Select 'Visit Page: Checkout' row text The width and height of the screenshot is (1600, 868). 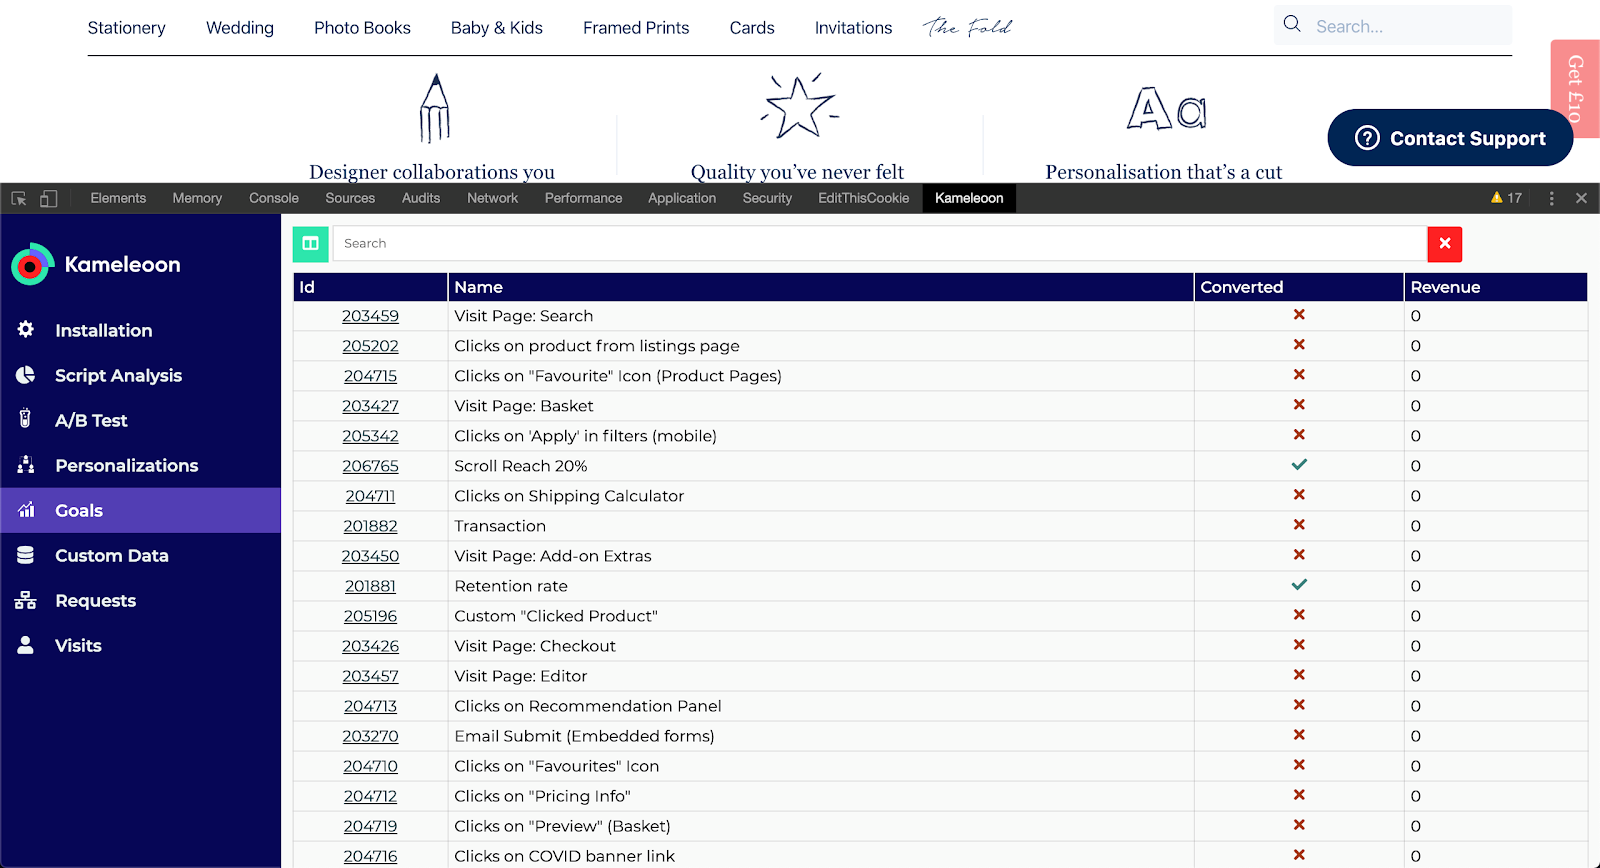pyautogui.click(x=535, y=646)
